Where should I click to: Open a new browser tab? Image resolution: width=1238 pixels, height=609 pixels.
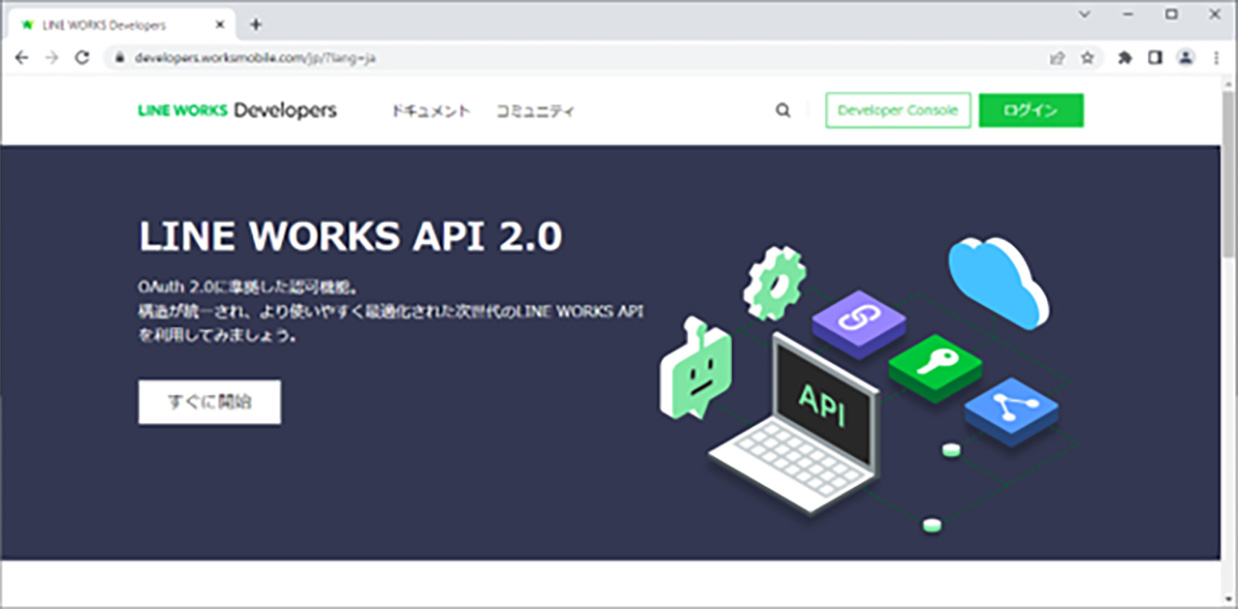(256, 24)
